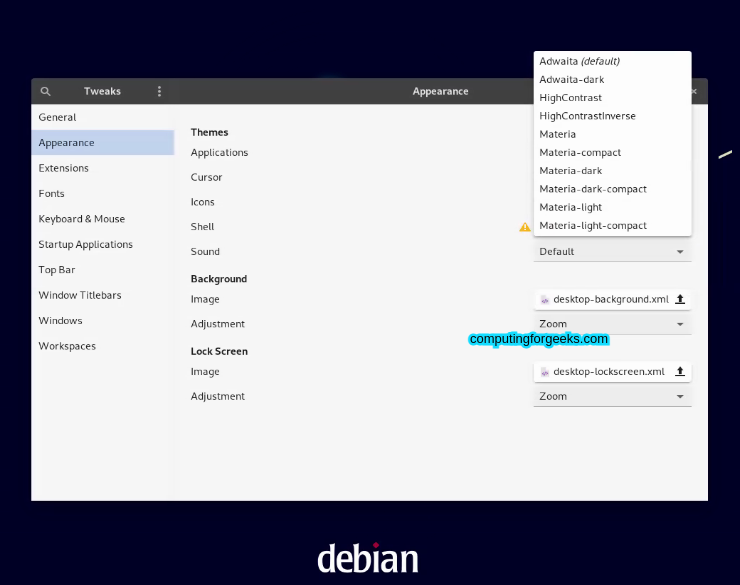Select Adwaita (default) theme option
This screenshot has width=740, height=585.
(613, 61)
